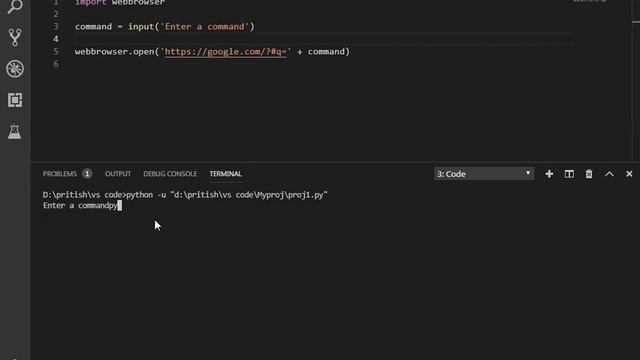The image size is (640, 360).
Task: Create a new terminal with plus icon
Action: (x=549, y=174)
